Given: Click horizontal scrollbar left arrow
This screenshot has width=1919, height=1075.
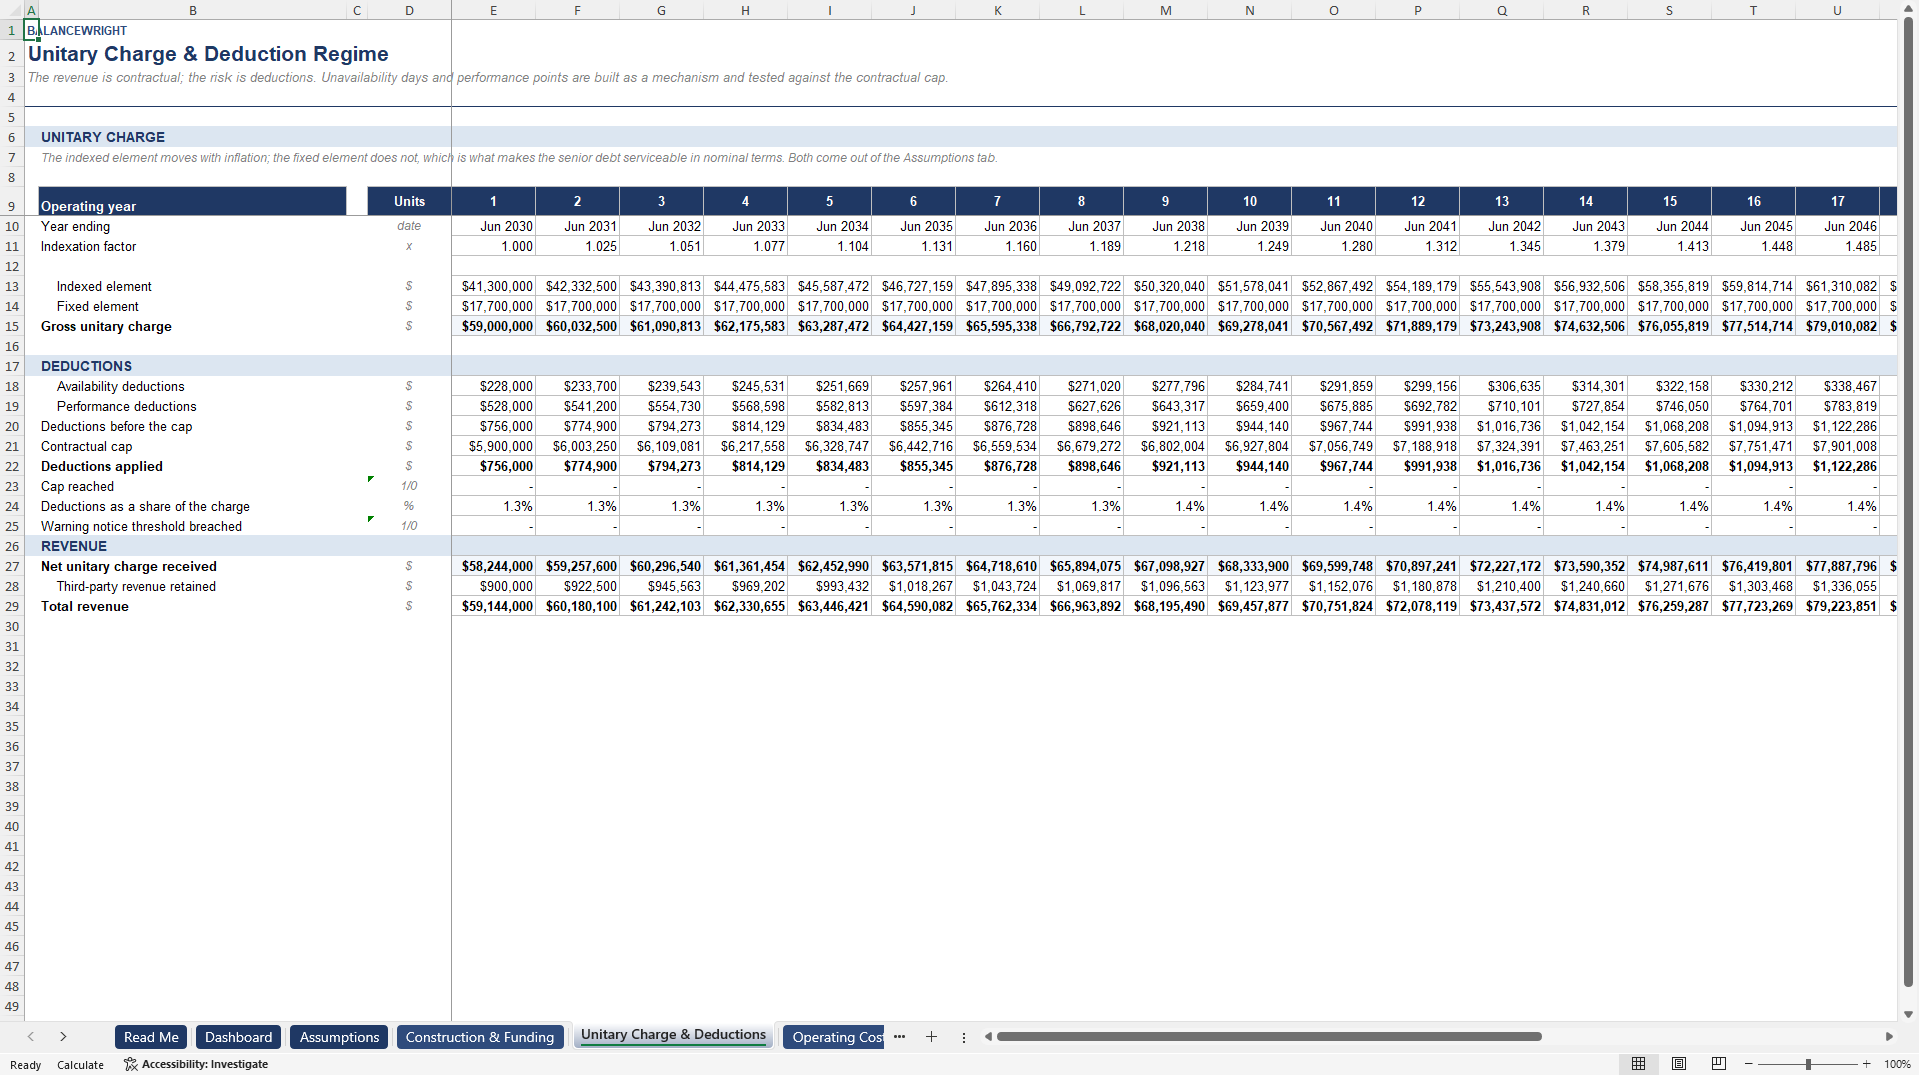Looking at the screenshot, I should coord(988,1037).
